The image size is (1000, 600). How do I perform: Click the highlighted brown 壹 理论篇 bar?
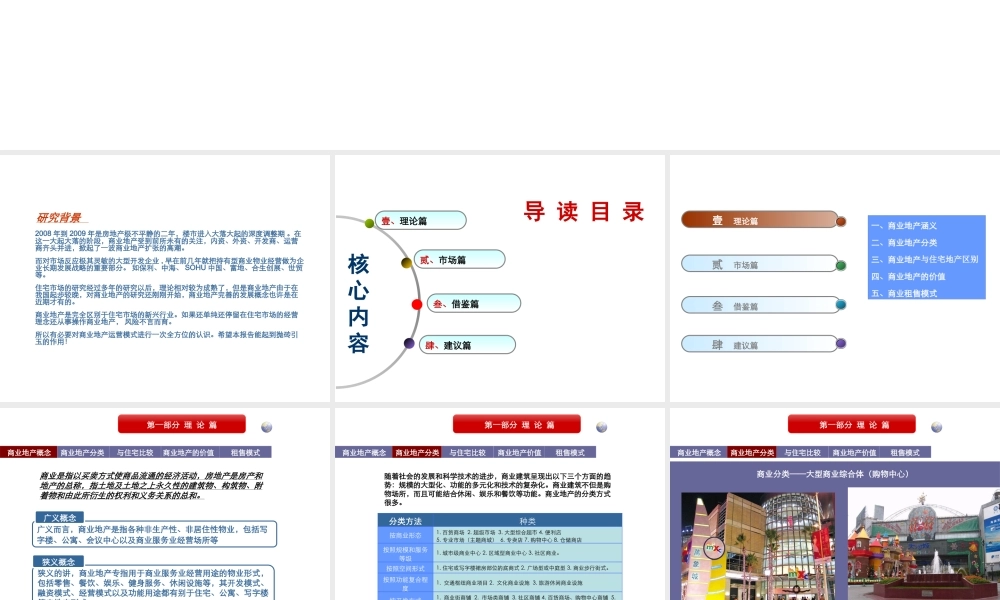pos(759,220)
